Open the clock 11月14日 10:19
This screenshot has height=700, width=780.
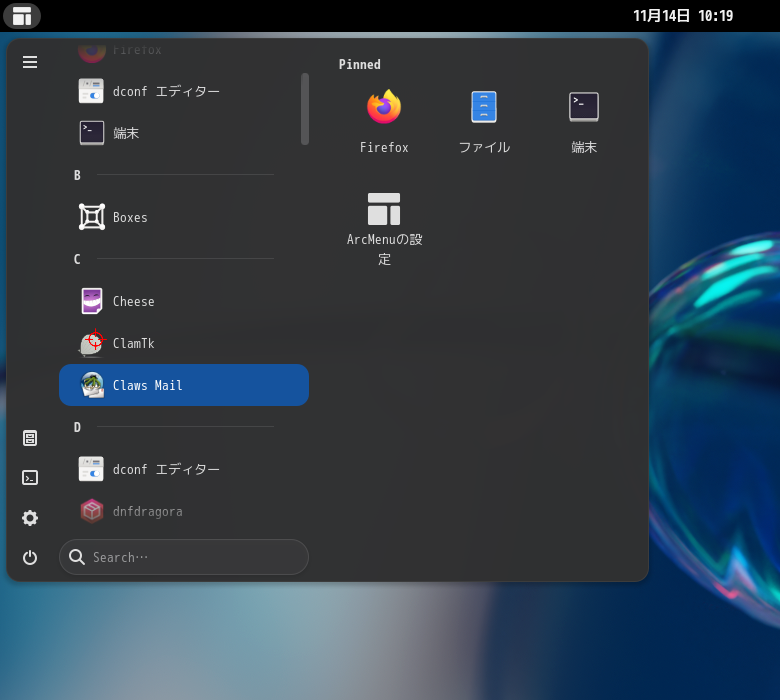(682, 16)
